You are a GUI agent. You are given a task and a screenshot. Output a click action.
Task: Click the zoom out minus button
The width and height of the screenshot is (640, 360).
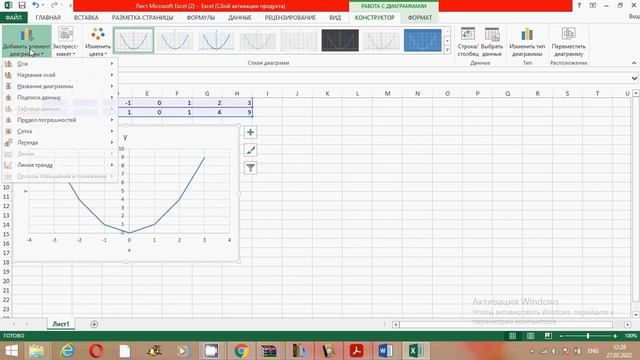tap(561, 336)
